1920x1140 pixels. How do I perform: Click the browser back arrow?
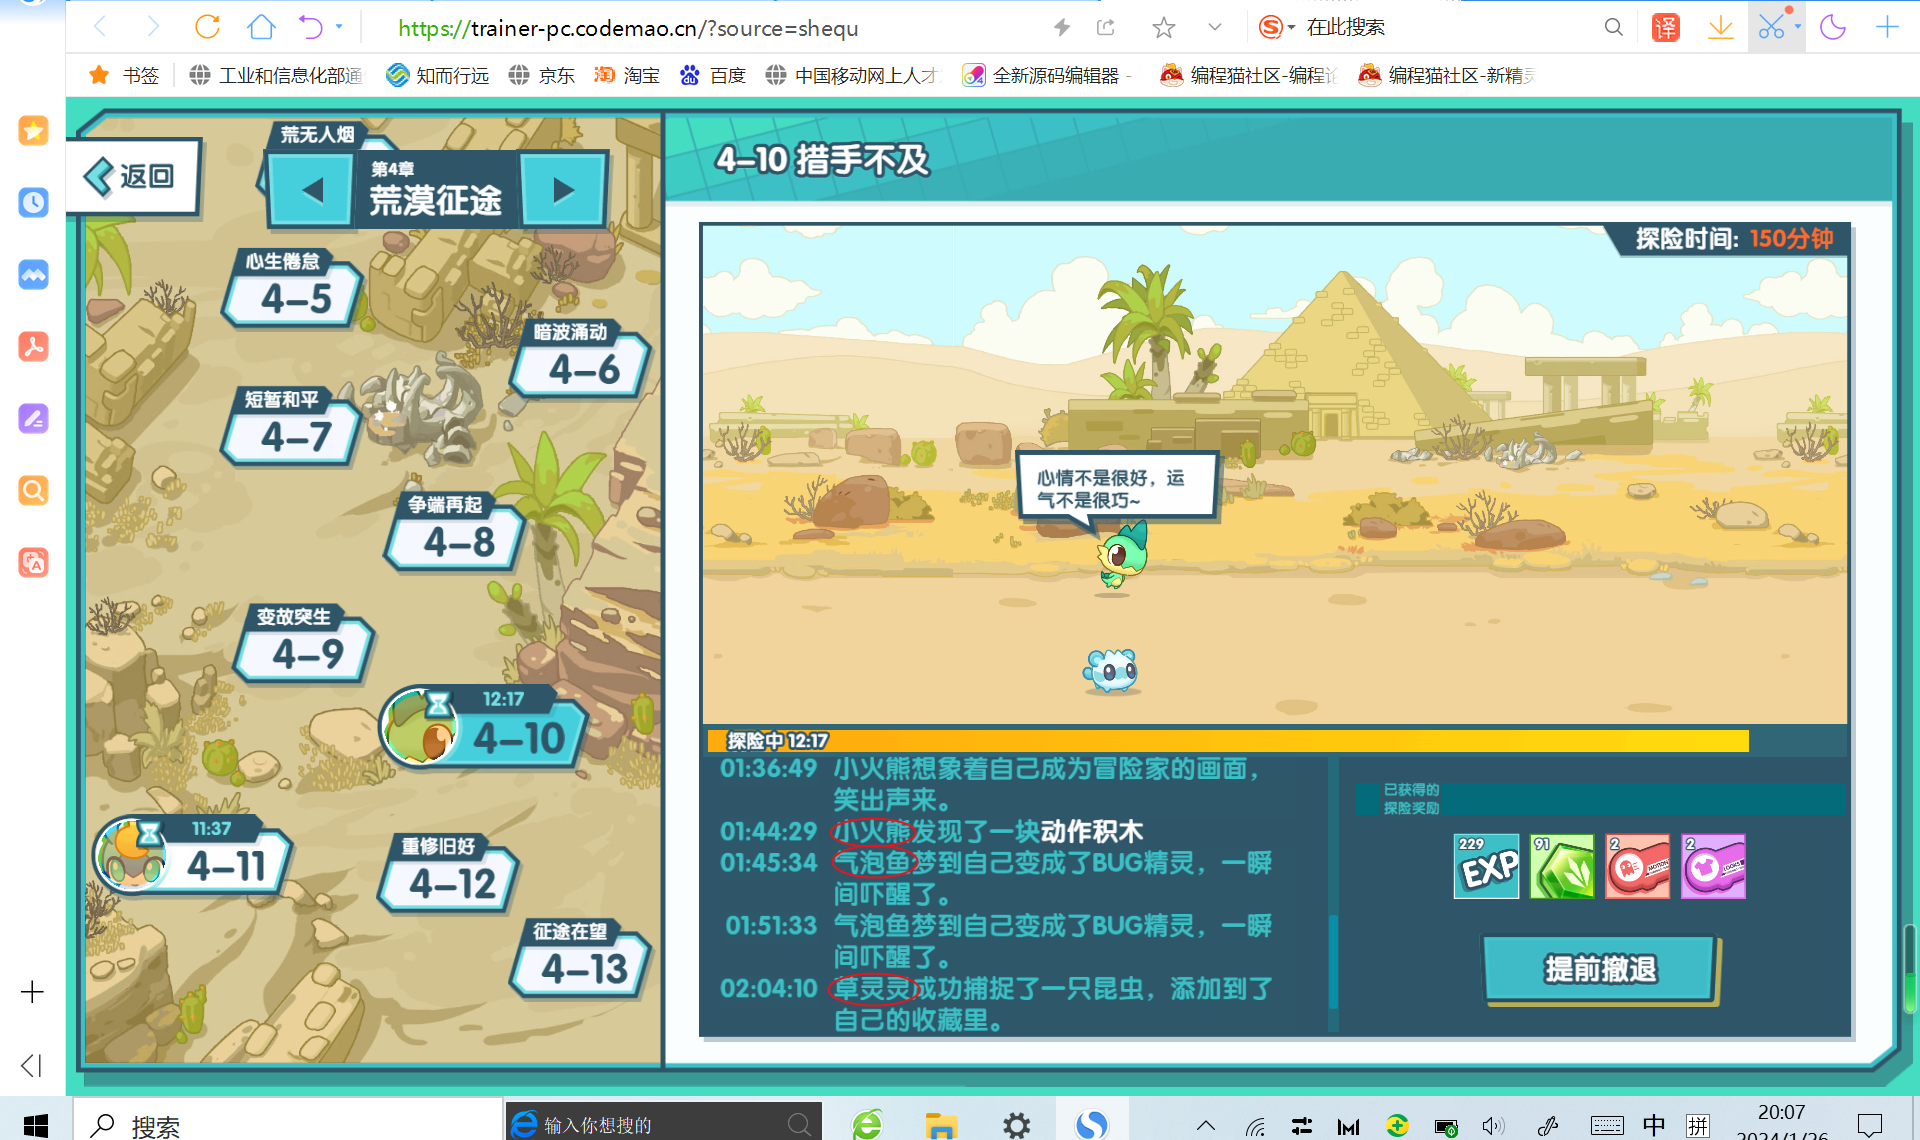(x=100, y=27)
